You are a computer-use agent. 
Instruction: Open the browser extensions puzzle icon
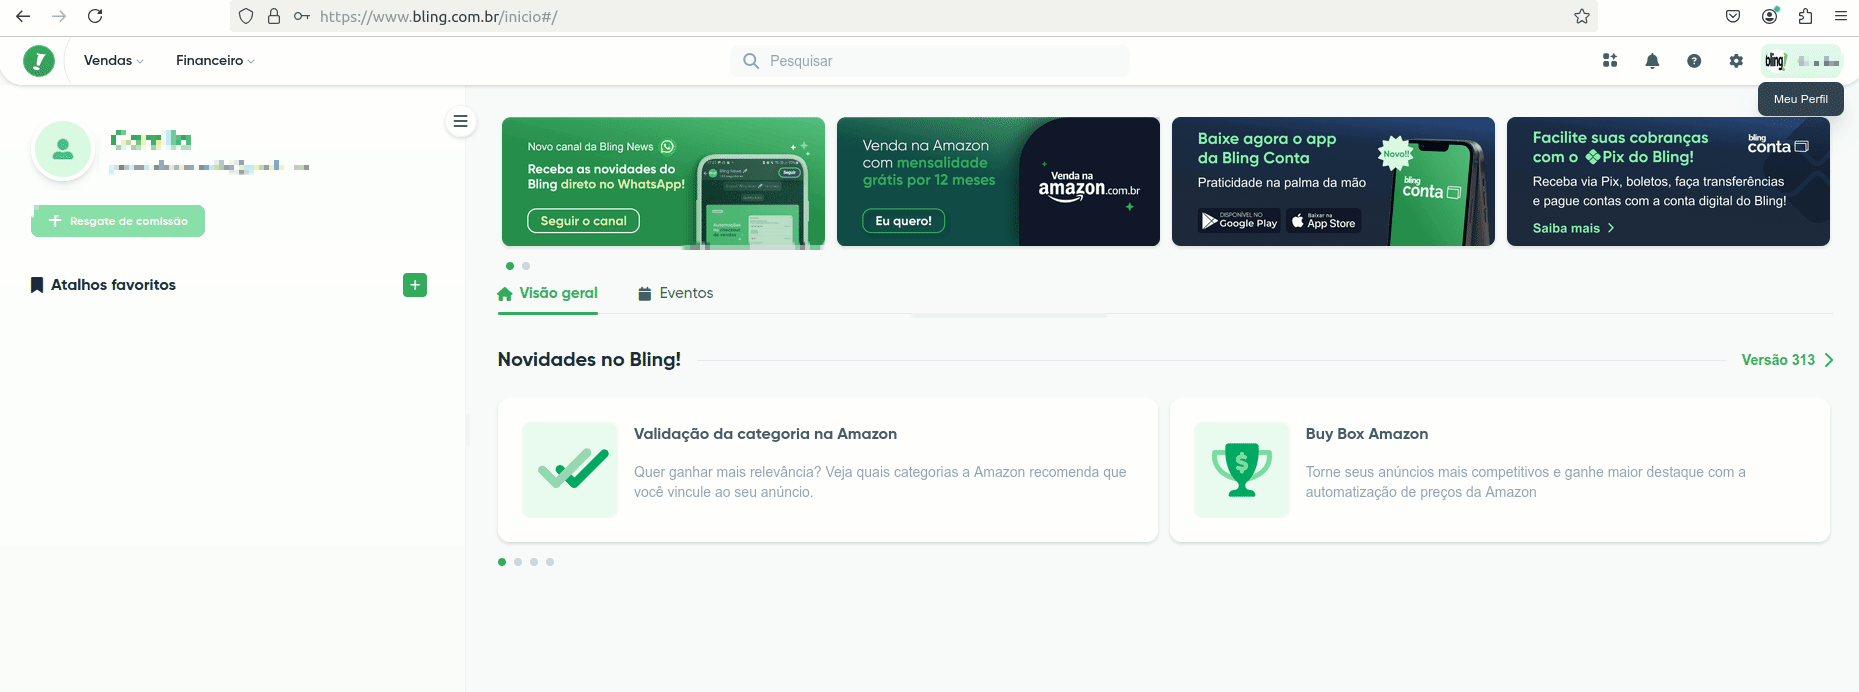(1805, 16)
